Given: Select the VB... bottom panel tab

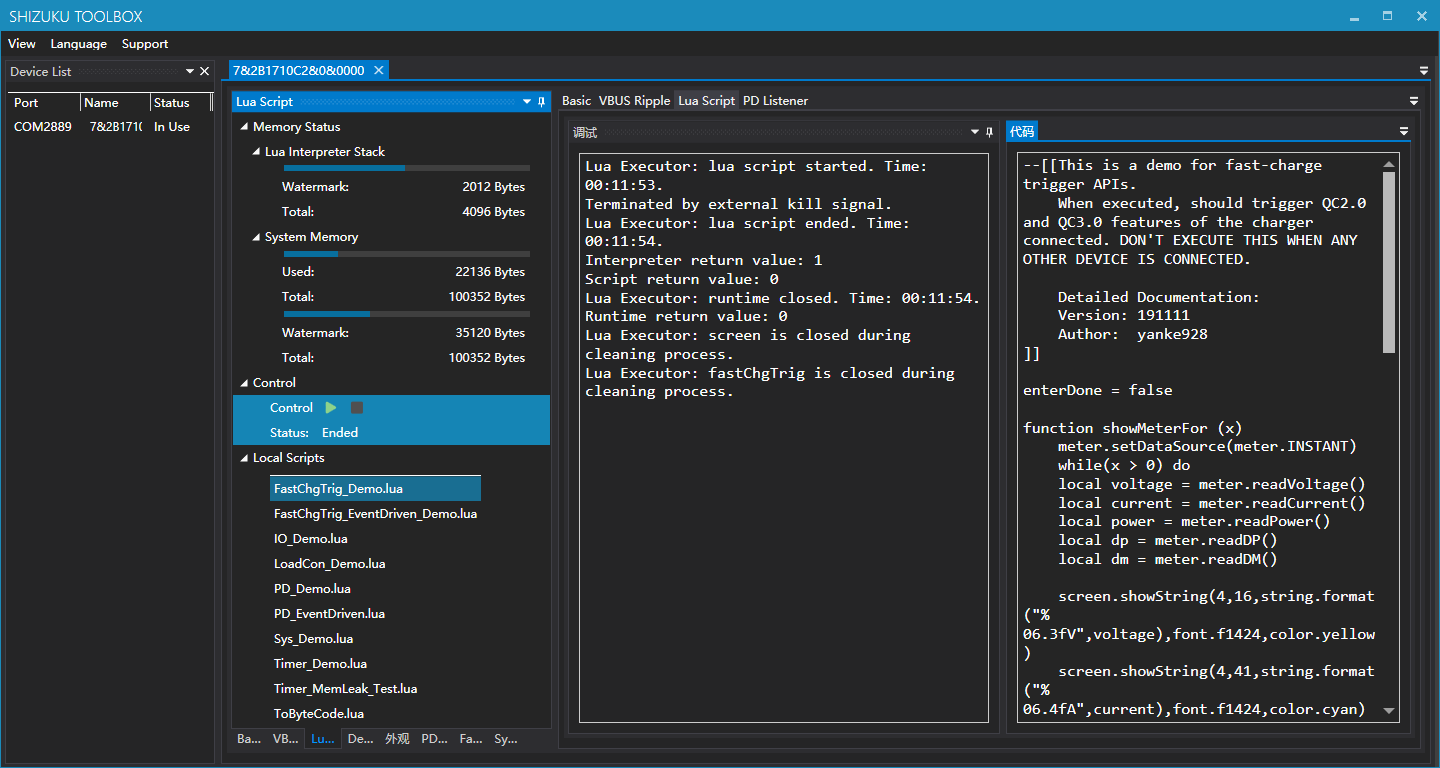Looking at the screenshot, I should 285,739.
